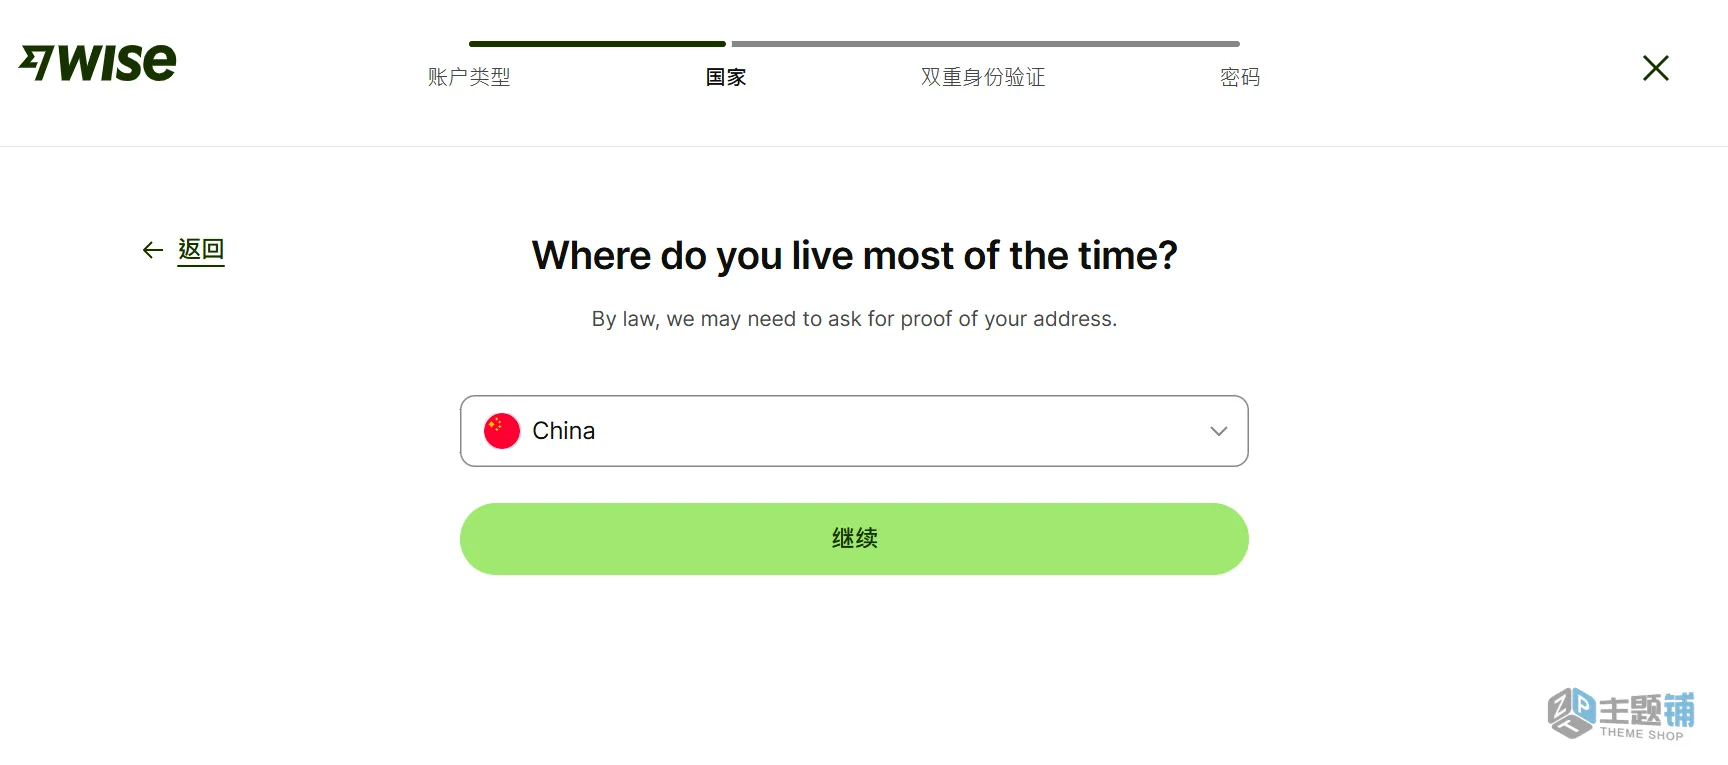Click the question heading about where you live
Viewport: 1728px width, 765px height.
pos(853,256)
